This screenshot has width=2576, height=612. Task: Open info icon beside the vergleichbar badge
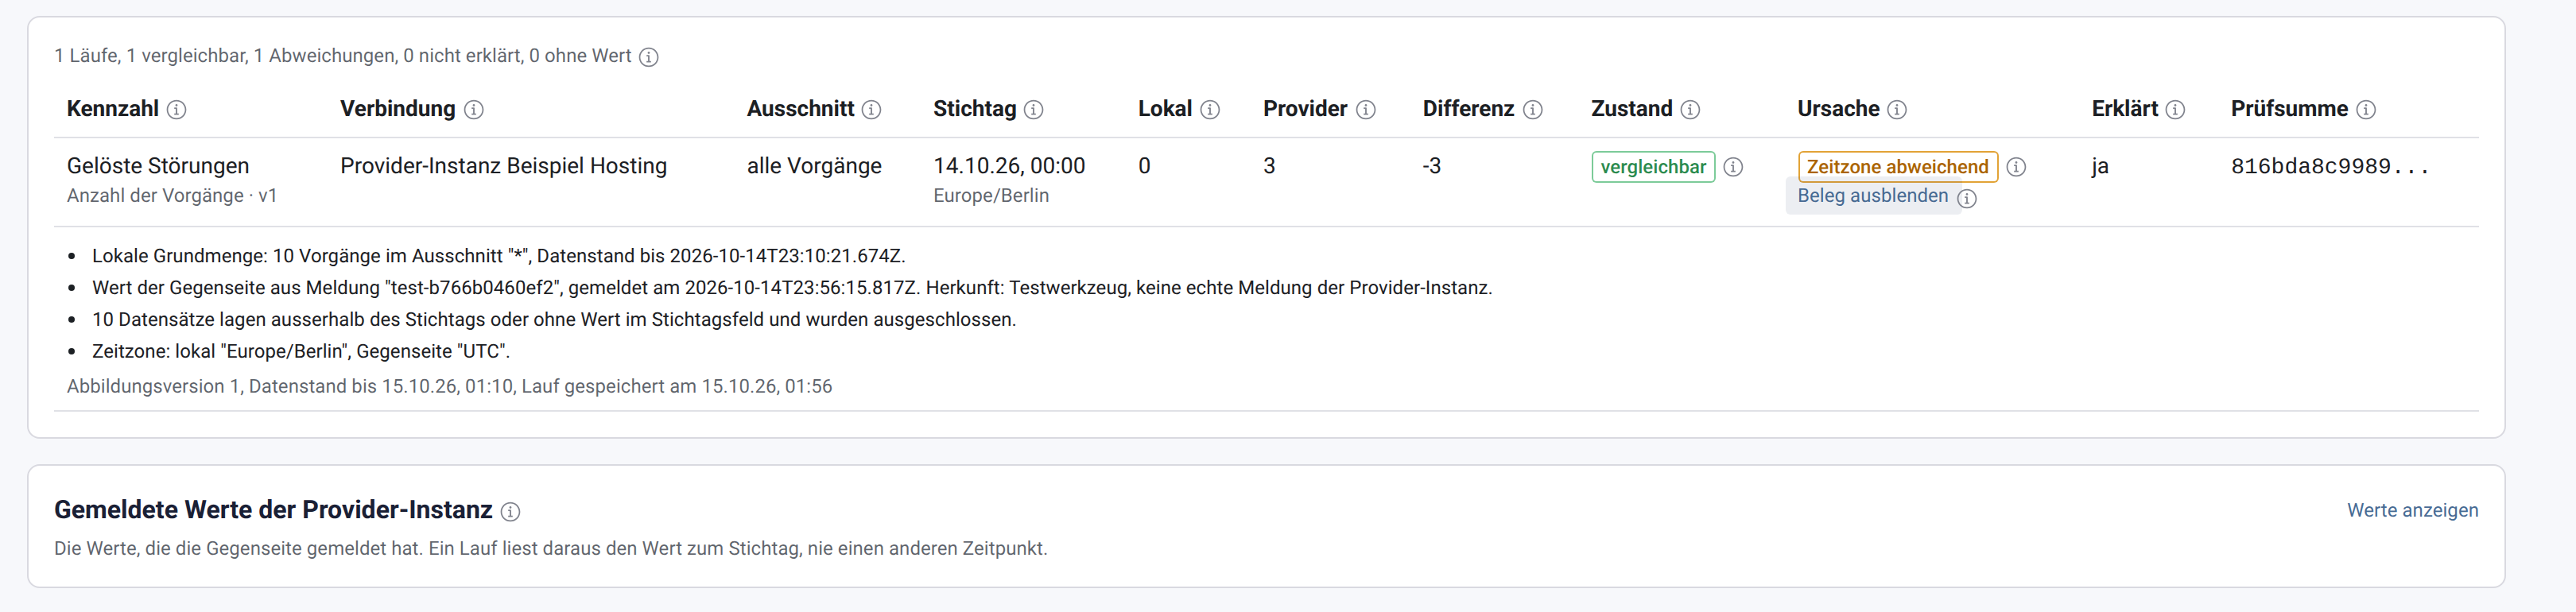click(1734, 167)
